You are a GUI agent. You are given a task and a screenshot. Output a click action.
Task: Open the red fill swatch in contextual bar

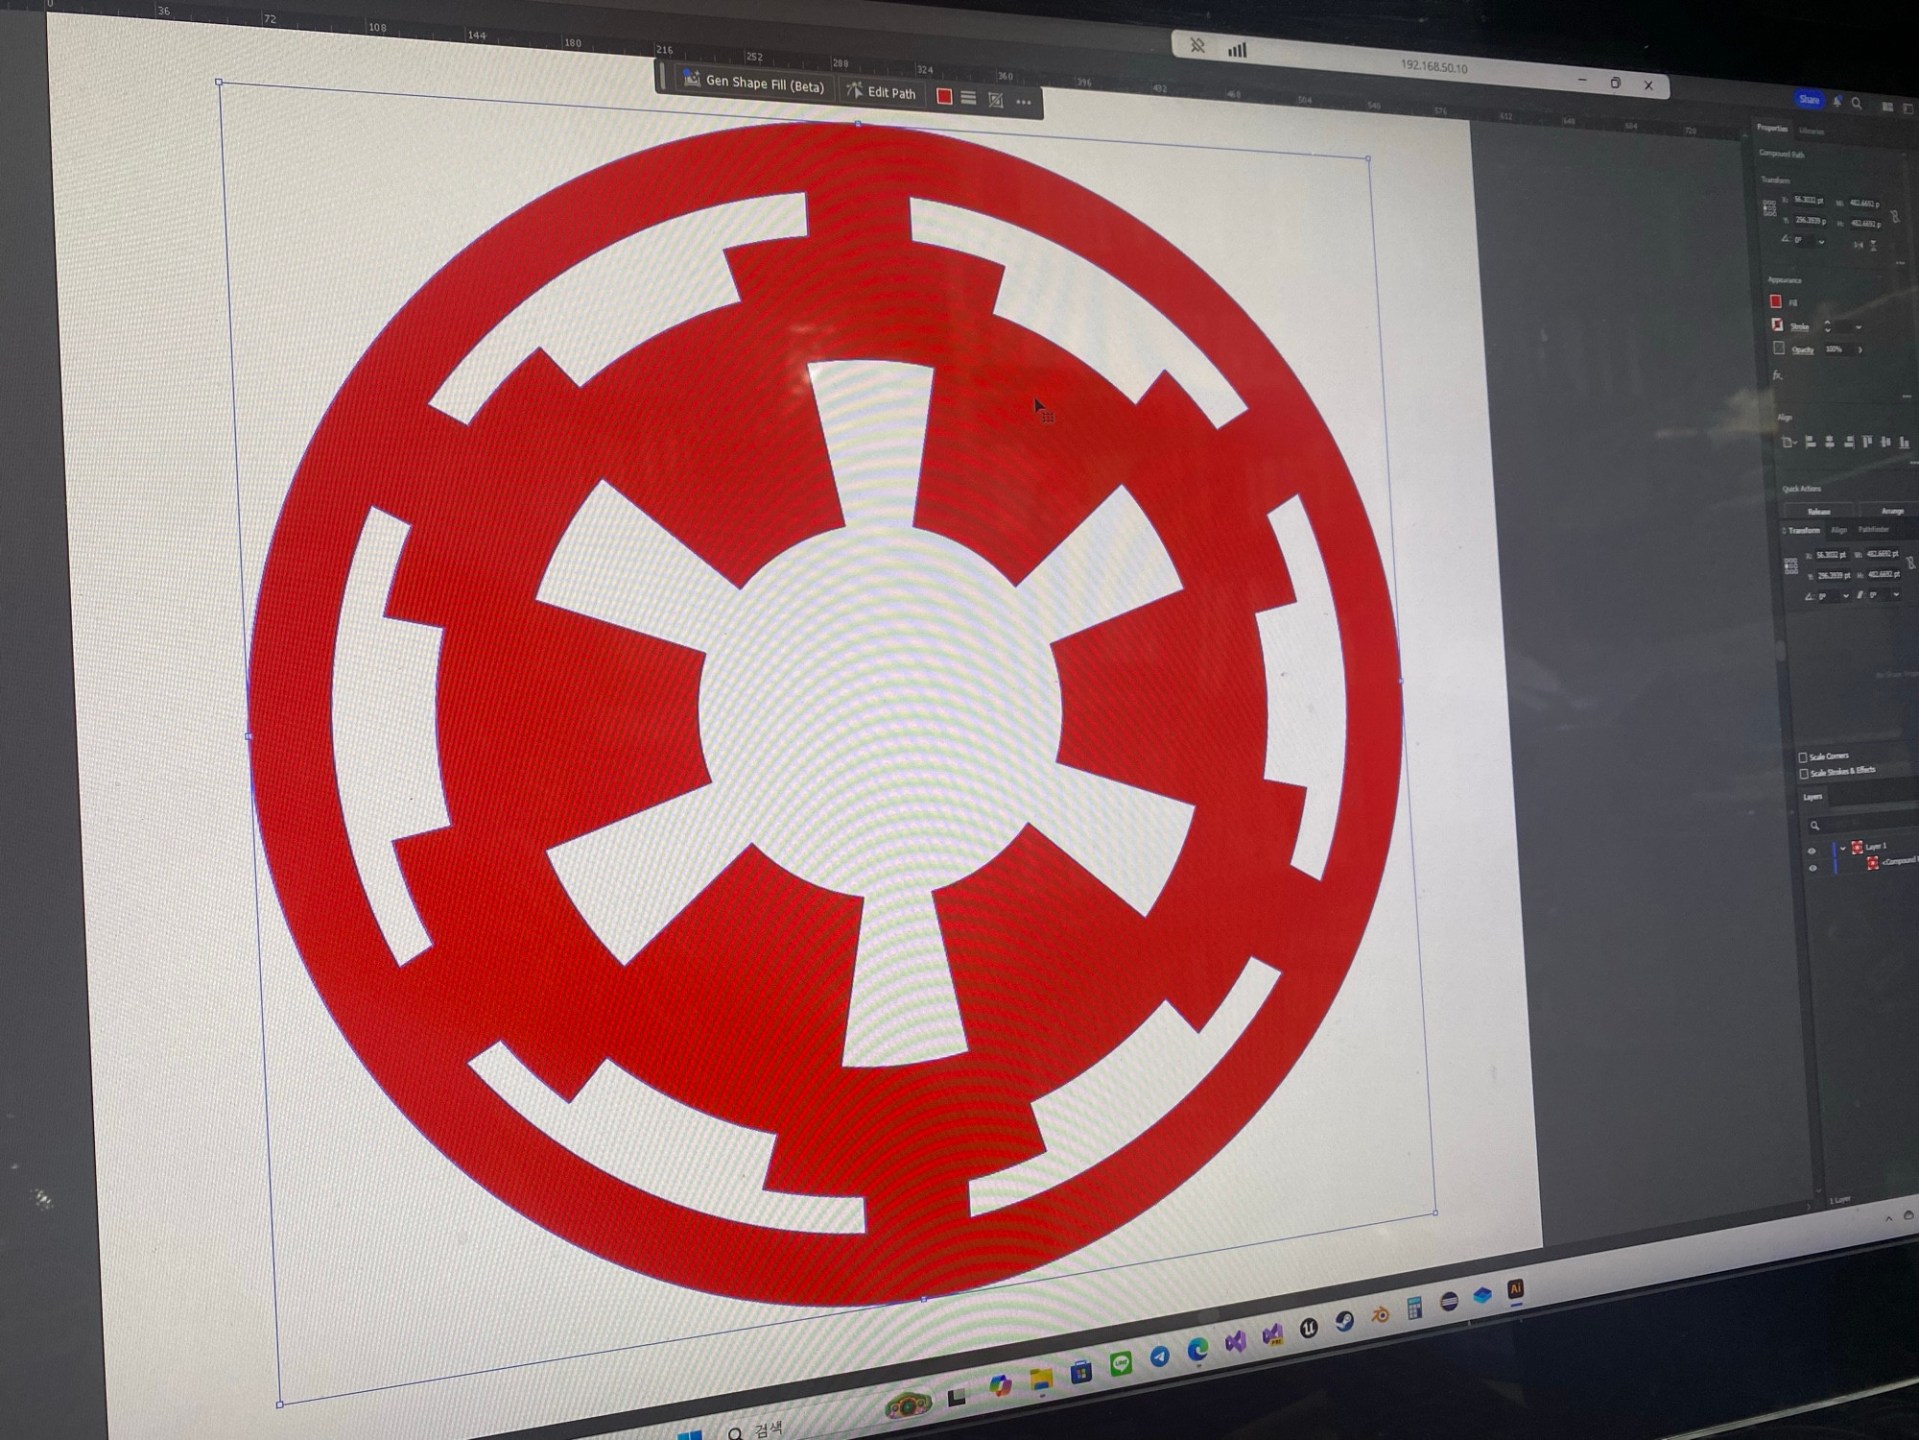pos(944,96)
